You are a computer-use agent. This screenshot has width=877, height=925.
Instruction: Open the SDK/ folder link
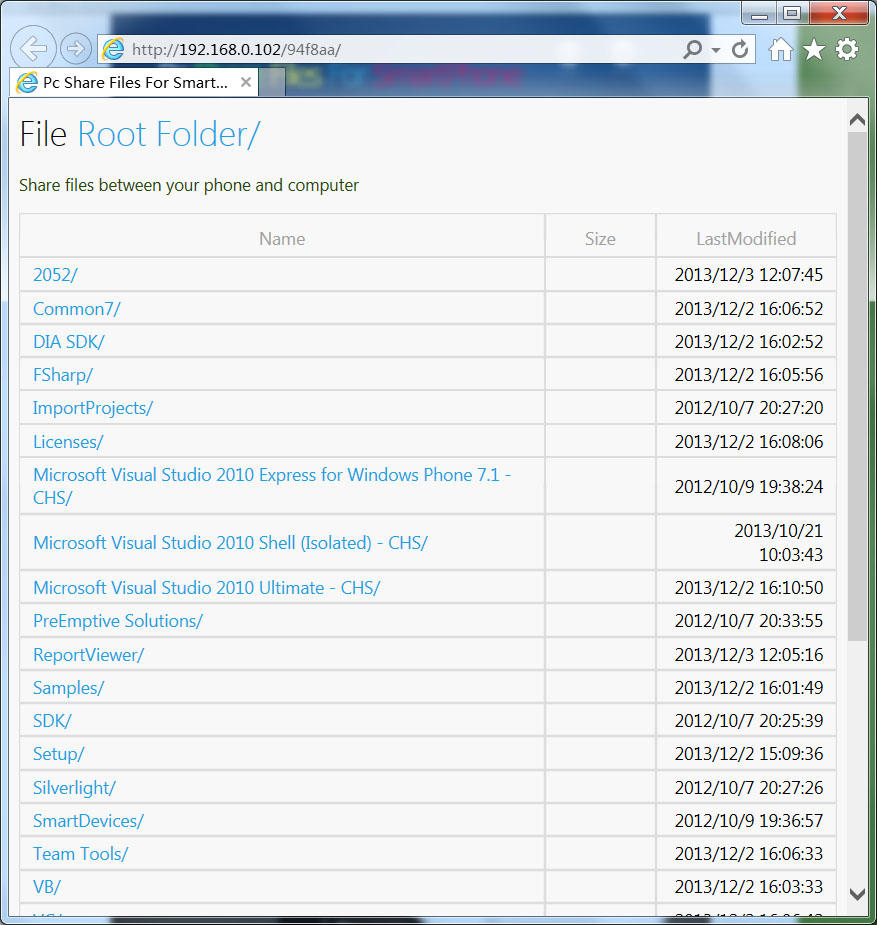(52, 721)
